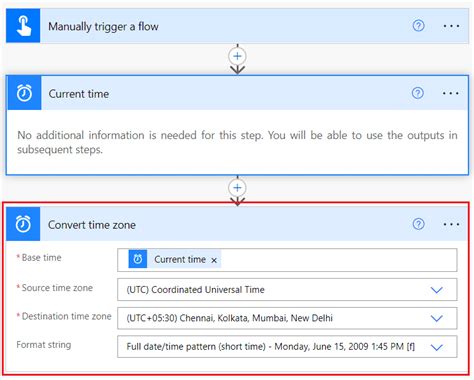This screenshot has height=380, width=474.
Task: Remove the Current time token from Base time
Action: [x=214, y=260]
